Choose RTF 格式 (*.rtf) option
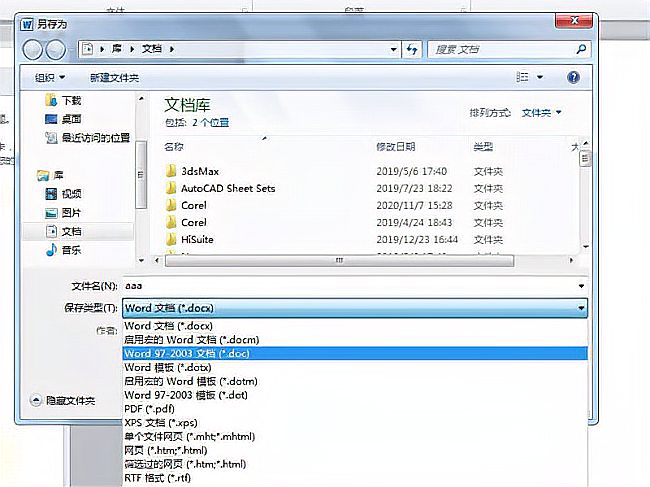Image resolution: width=650 pixels, height=487 pixels. (355, 478)
